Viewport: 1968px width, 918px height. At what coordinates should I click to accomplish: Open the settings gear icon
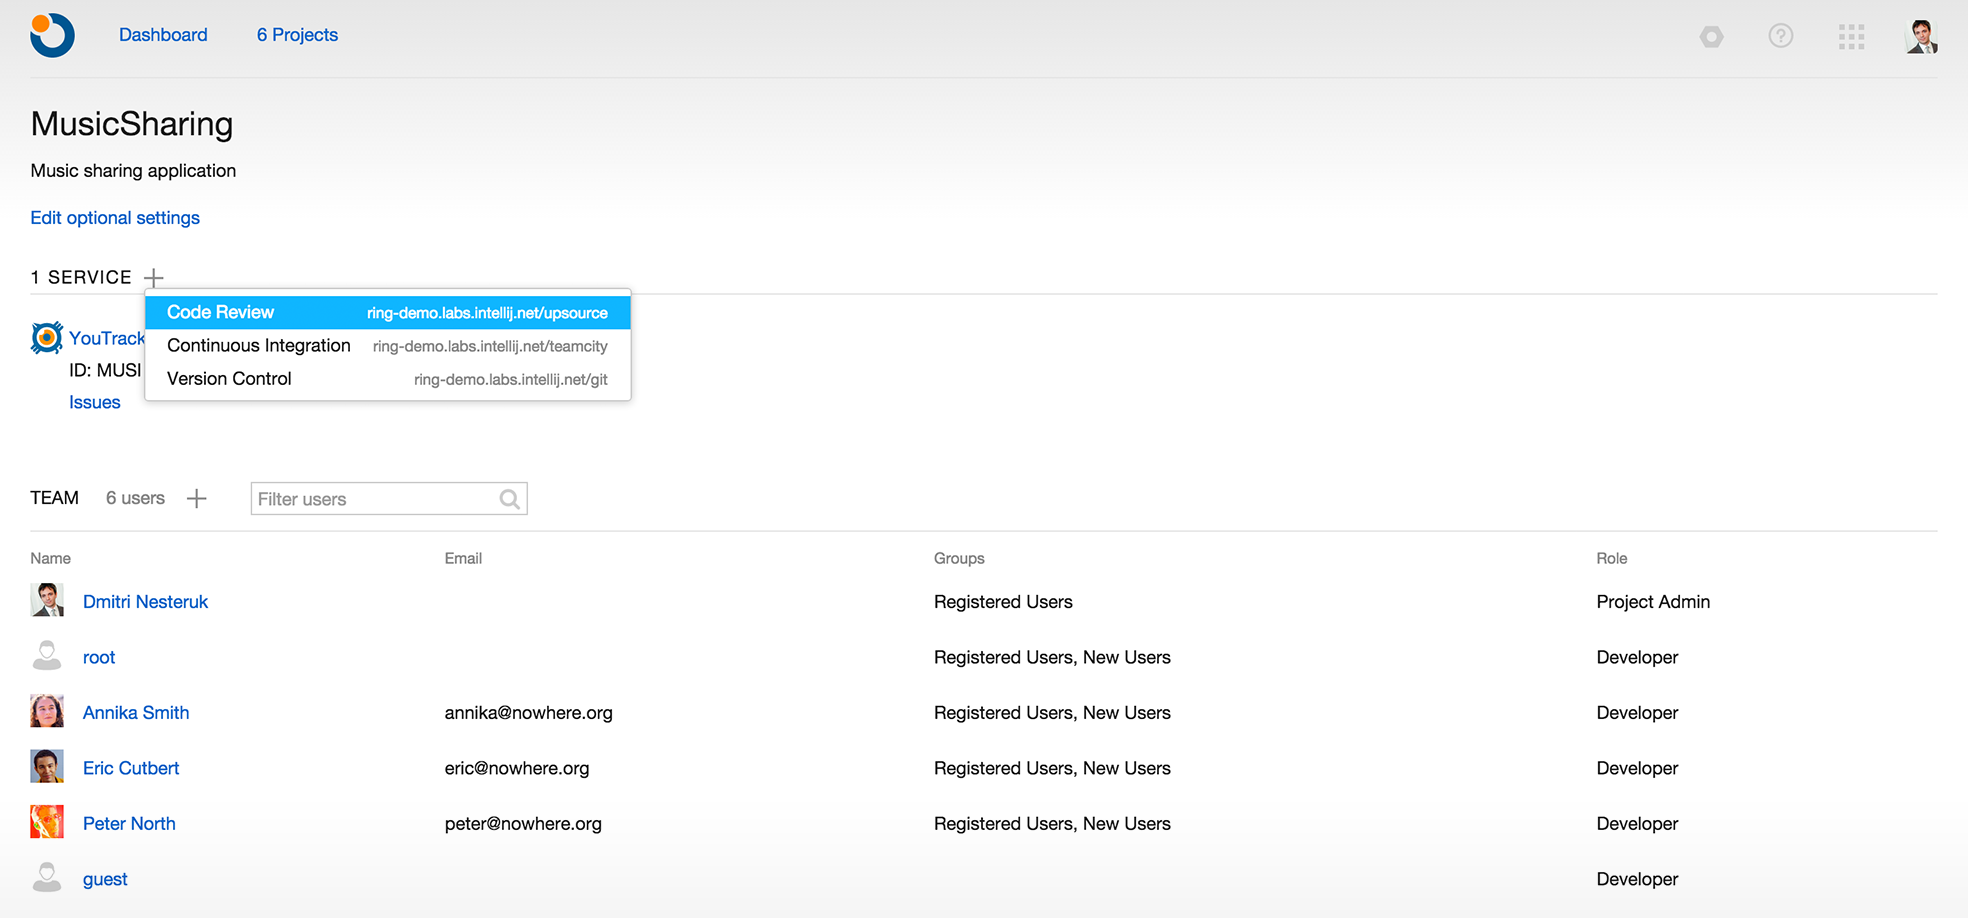1711,36
